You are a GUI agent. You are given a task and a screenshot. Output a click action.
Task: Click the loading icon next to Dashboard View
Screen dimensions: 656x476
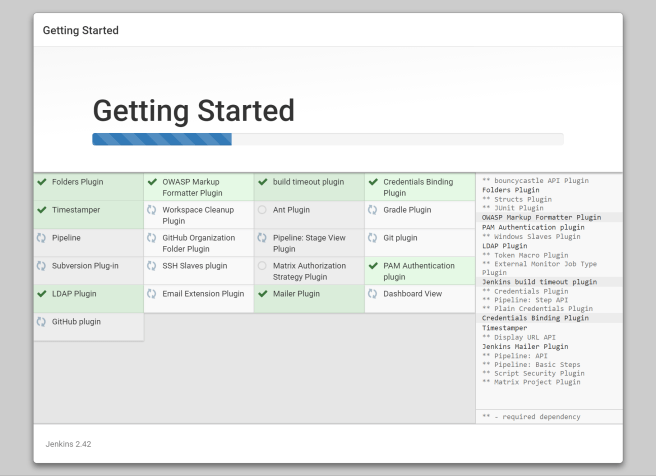tap(372, 294)
